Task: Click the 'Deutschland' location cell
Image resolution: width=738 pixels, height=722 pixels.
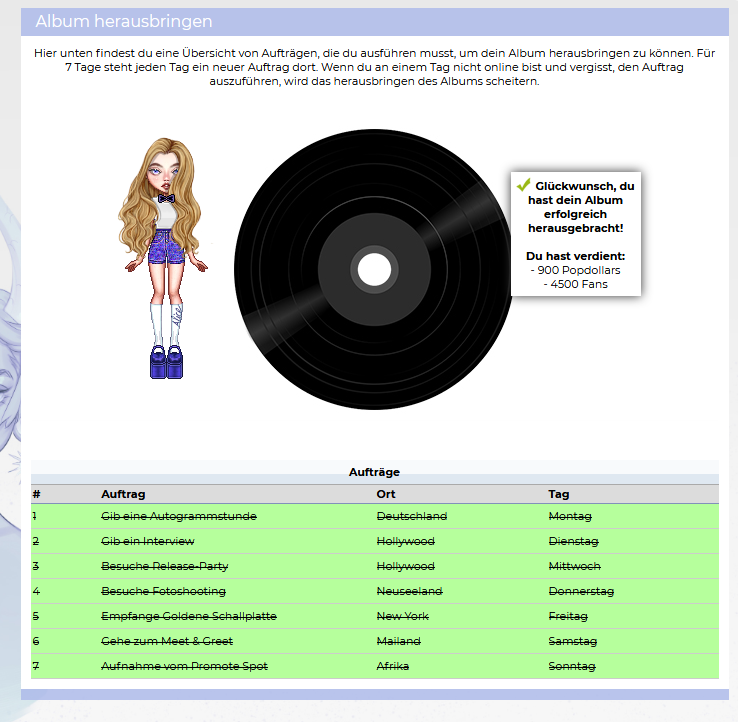Action: pos(412,516)
